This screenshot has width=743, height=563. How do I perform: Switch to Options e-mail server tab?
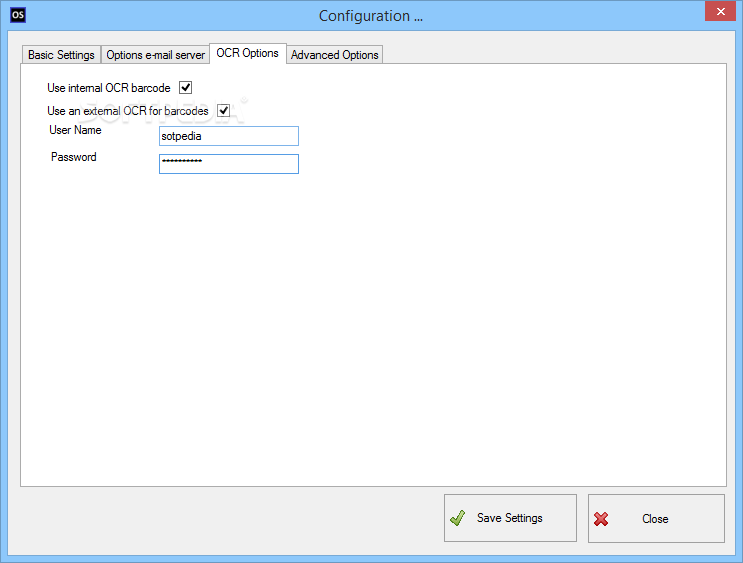[x=155, y=55]
